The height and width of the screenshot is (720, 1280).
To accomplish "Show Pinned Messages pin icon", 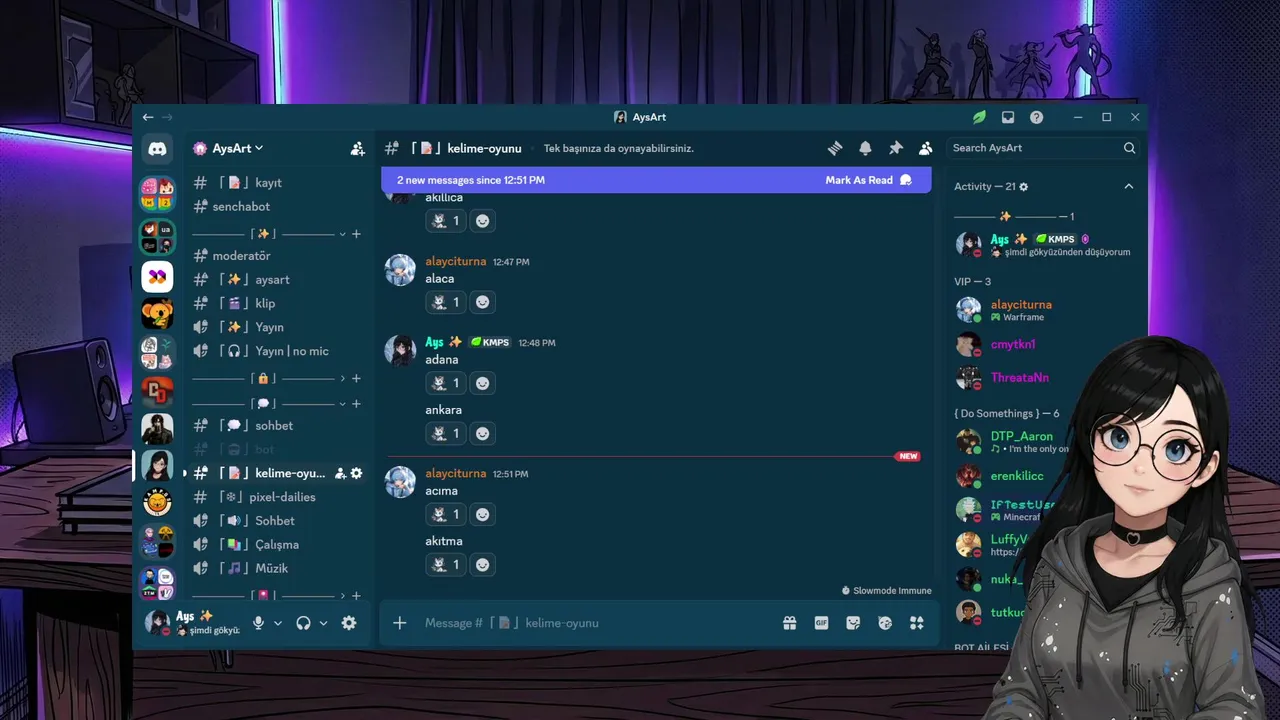I will [896, 148].
